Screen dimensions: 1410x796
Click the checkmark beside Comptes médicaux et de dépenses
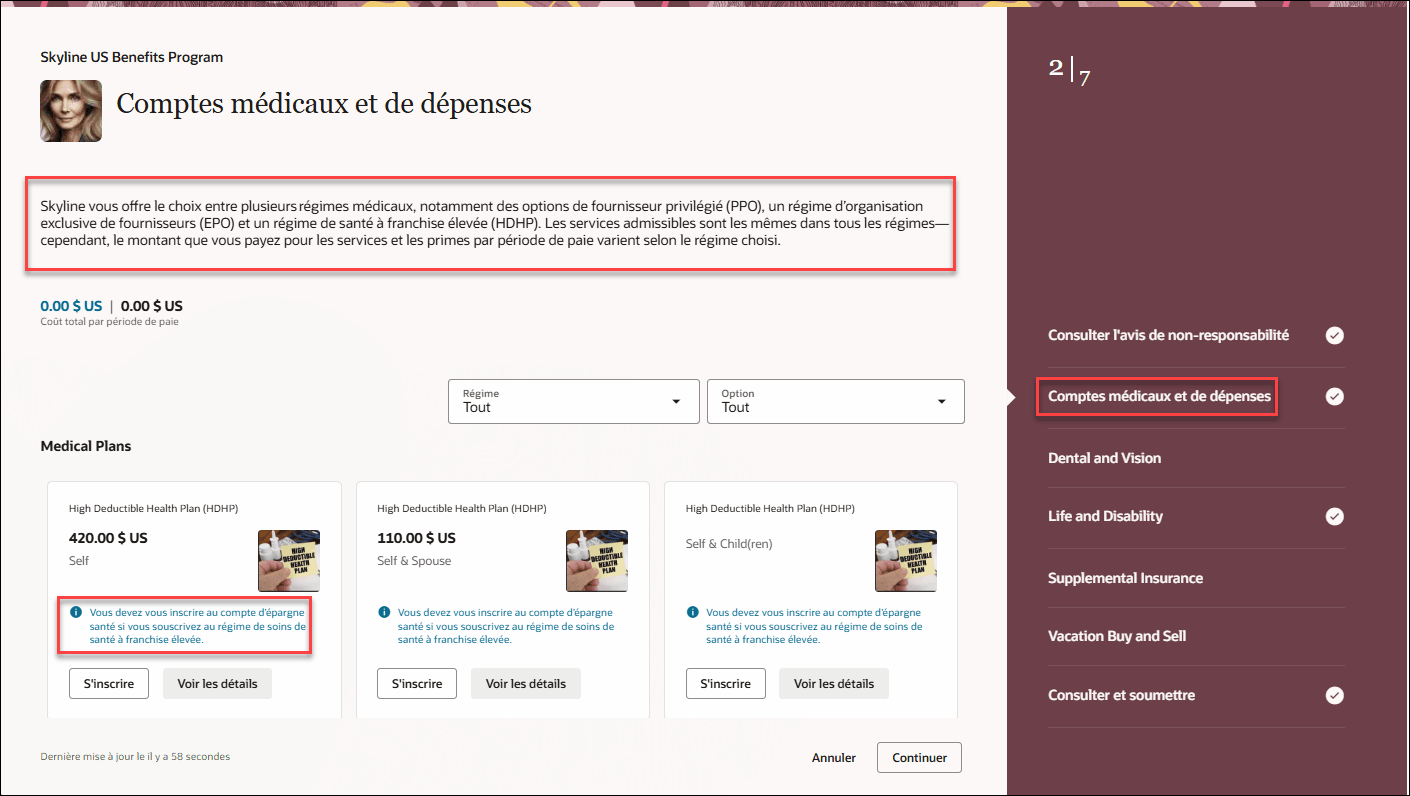click(x=1334, y=396)
